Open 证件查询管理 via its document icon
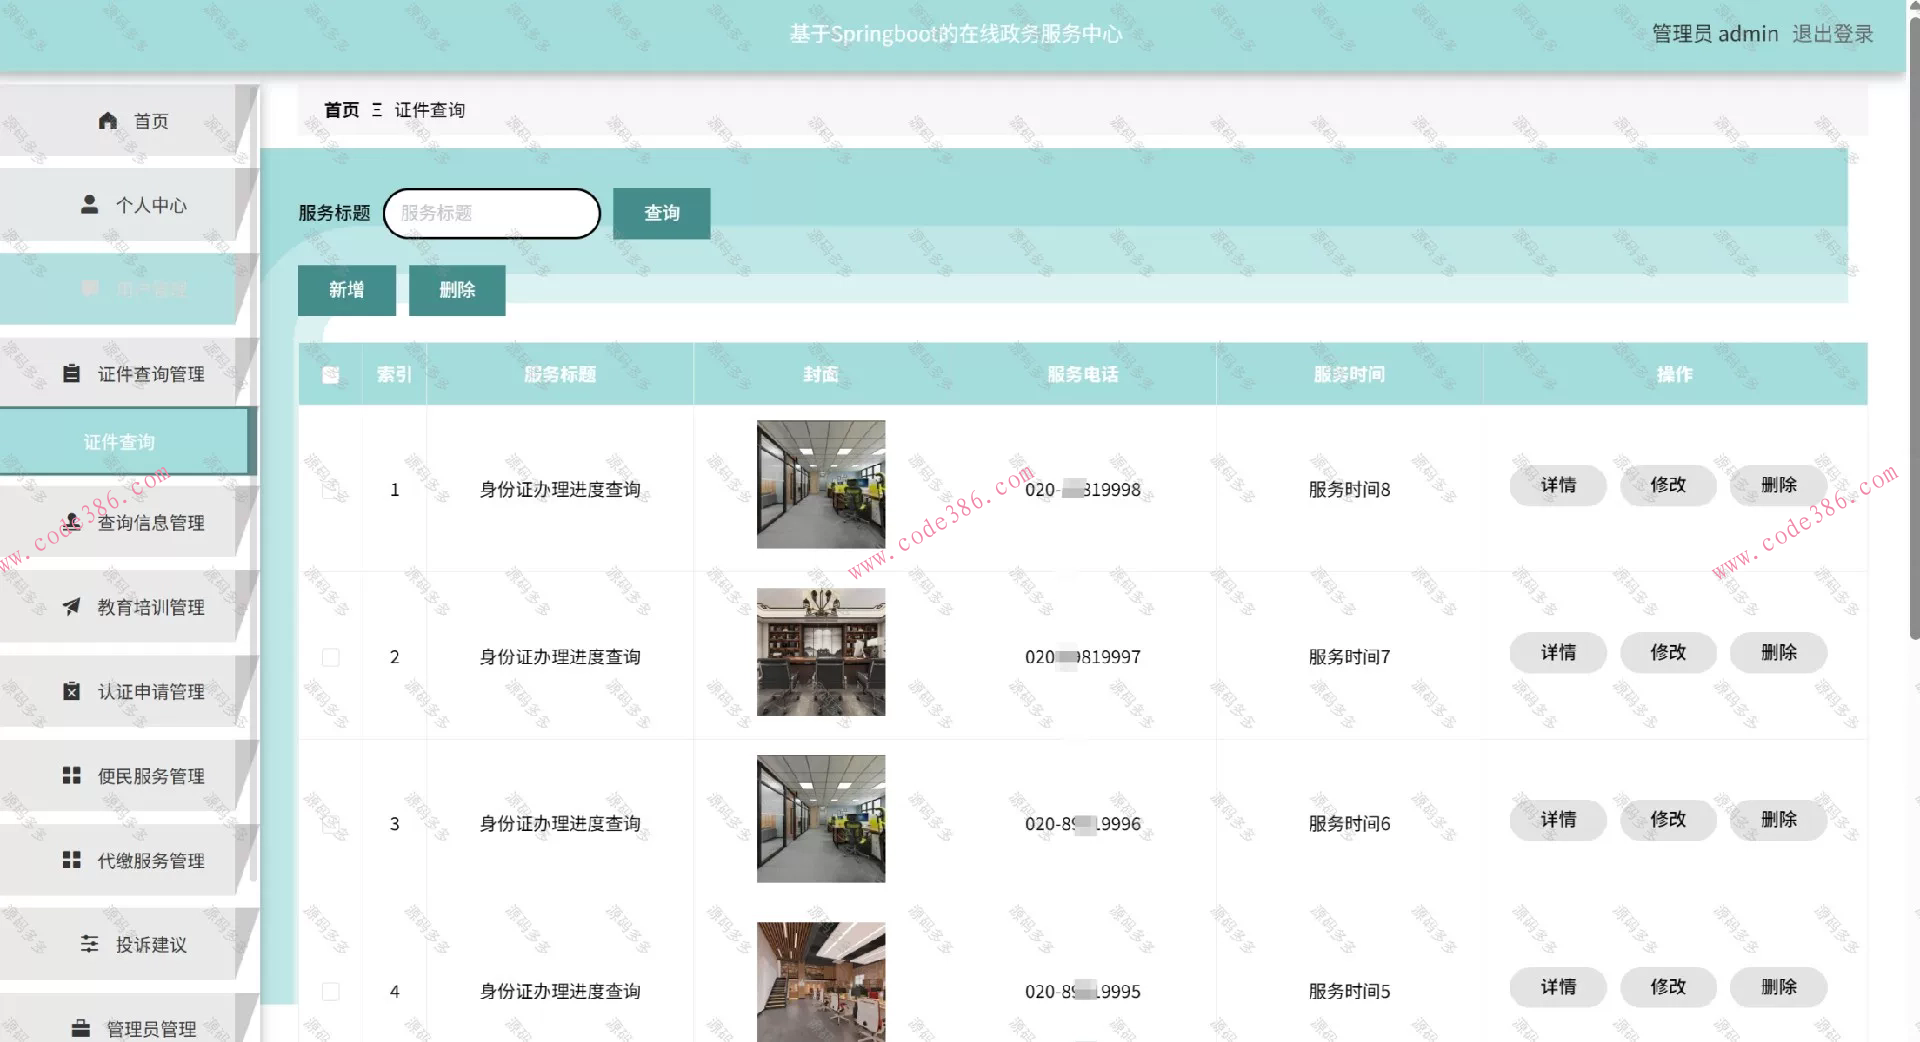Viewport: 1920px width, 1042px height. 70,373
